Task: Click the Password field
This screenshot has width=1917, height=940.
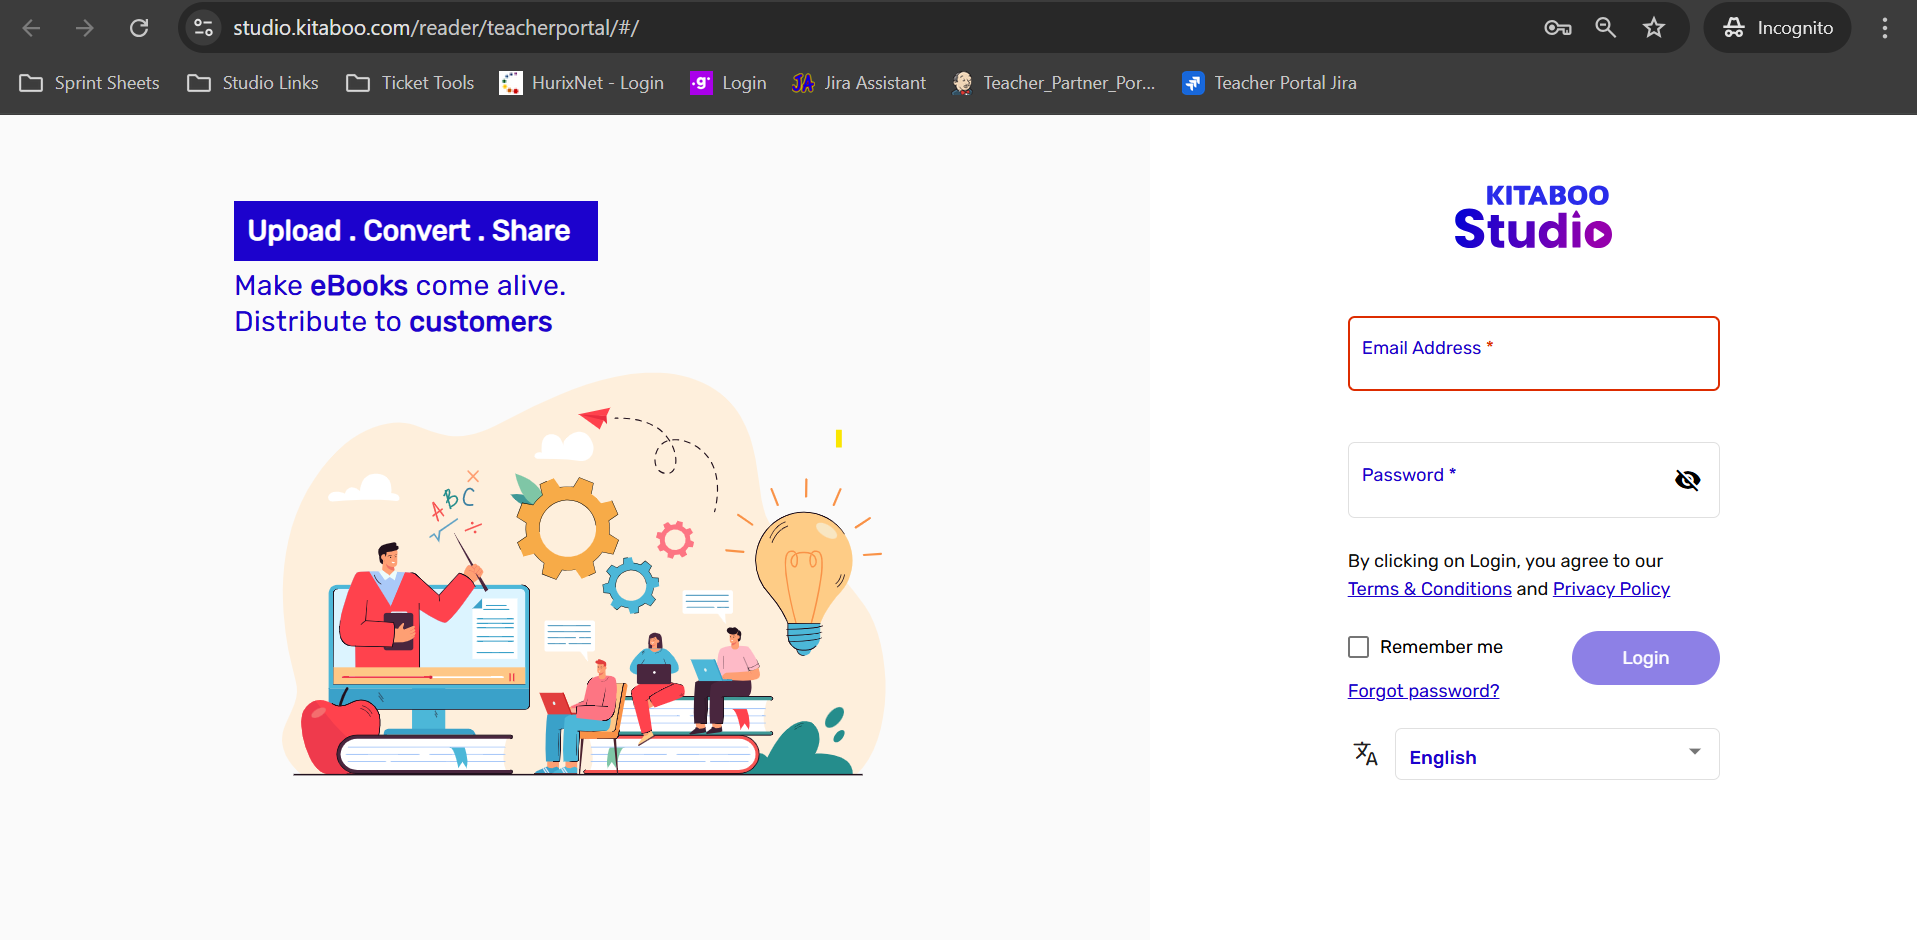Action: (1533, 480)
